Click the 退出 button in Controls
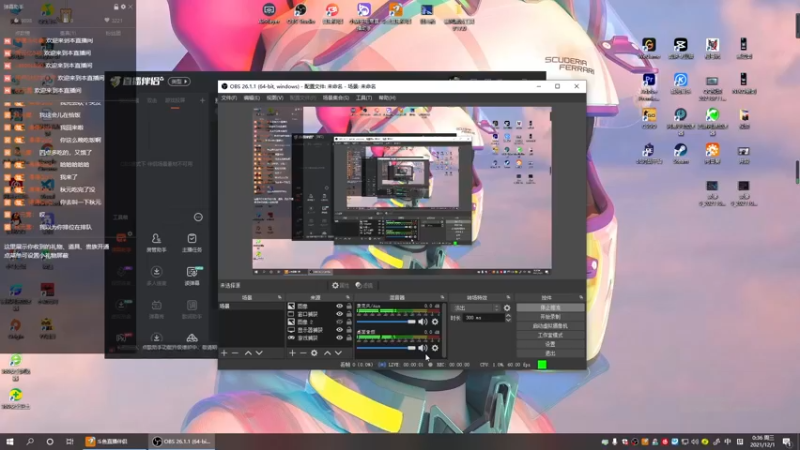Image resolution: width=800 pixels, height=450 pixels. click(x=550, y=353)
